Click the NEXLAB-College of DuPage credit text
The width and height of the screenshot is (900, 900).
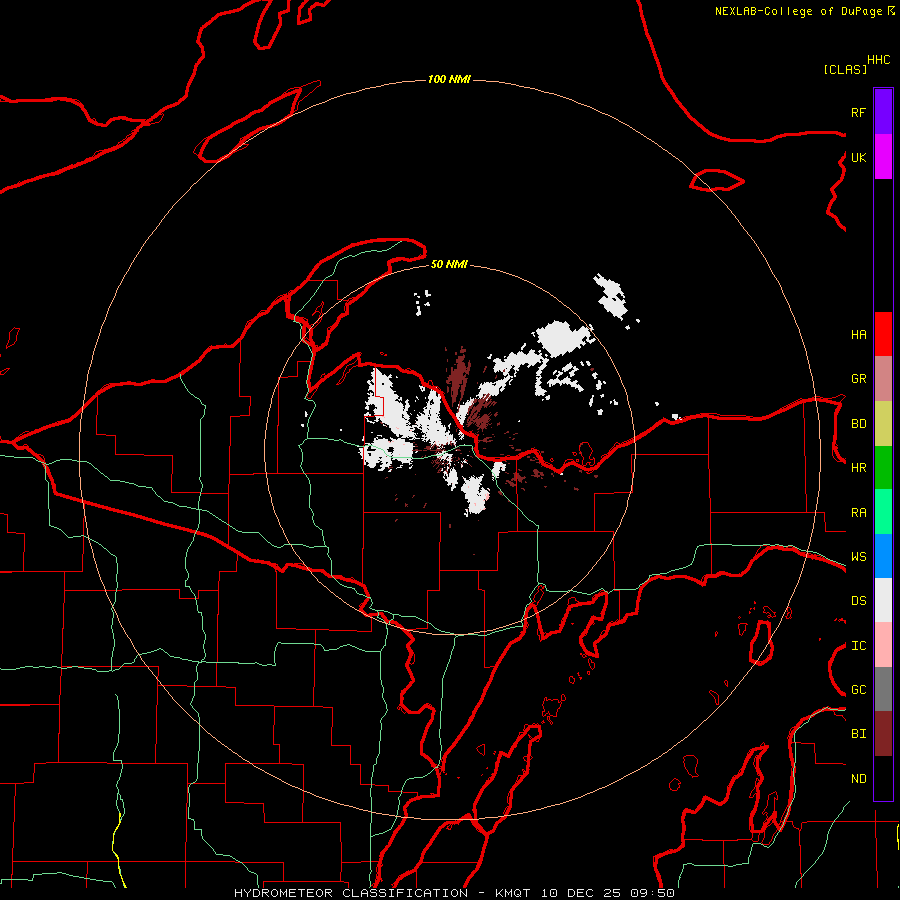(x=798, y=11)
